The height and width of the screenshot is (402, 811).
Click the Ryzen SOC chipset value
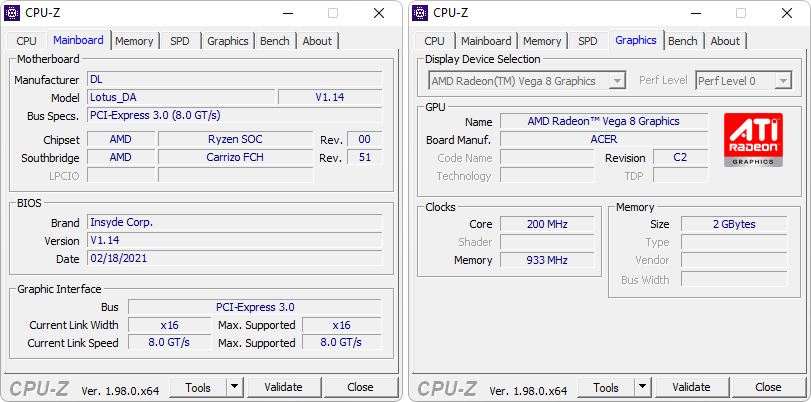(235, 139)
